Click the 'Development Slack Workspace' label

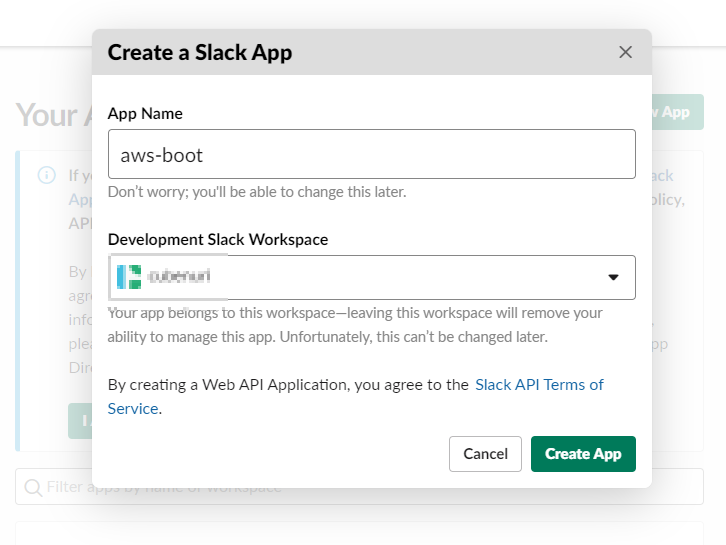pyautogui.click(x=218, y=239)
